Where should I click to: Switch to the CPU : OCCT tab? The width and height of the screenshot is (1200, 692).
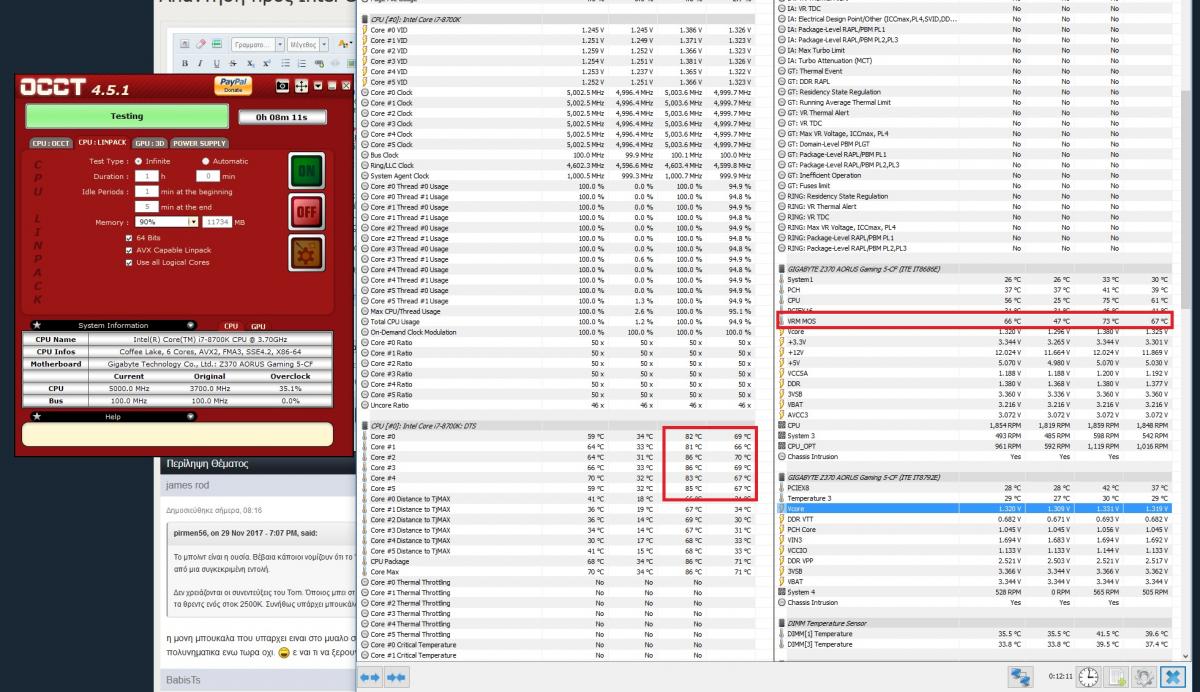[49, 143]
